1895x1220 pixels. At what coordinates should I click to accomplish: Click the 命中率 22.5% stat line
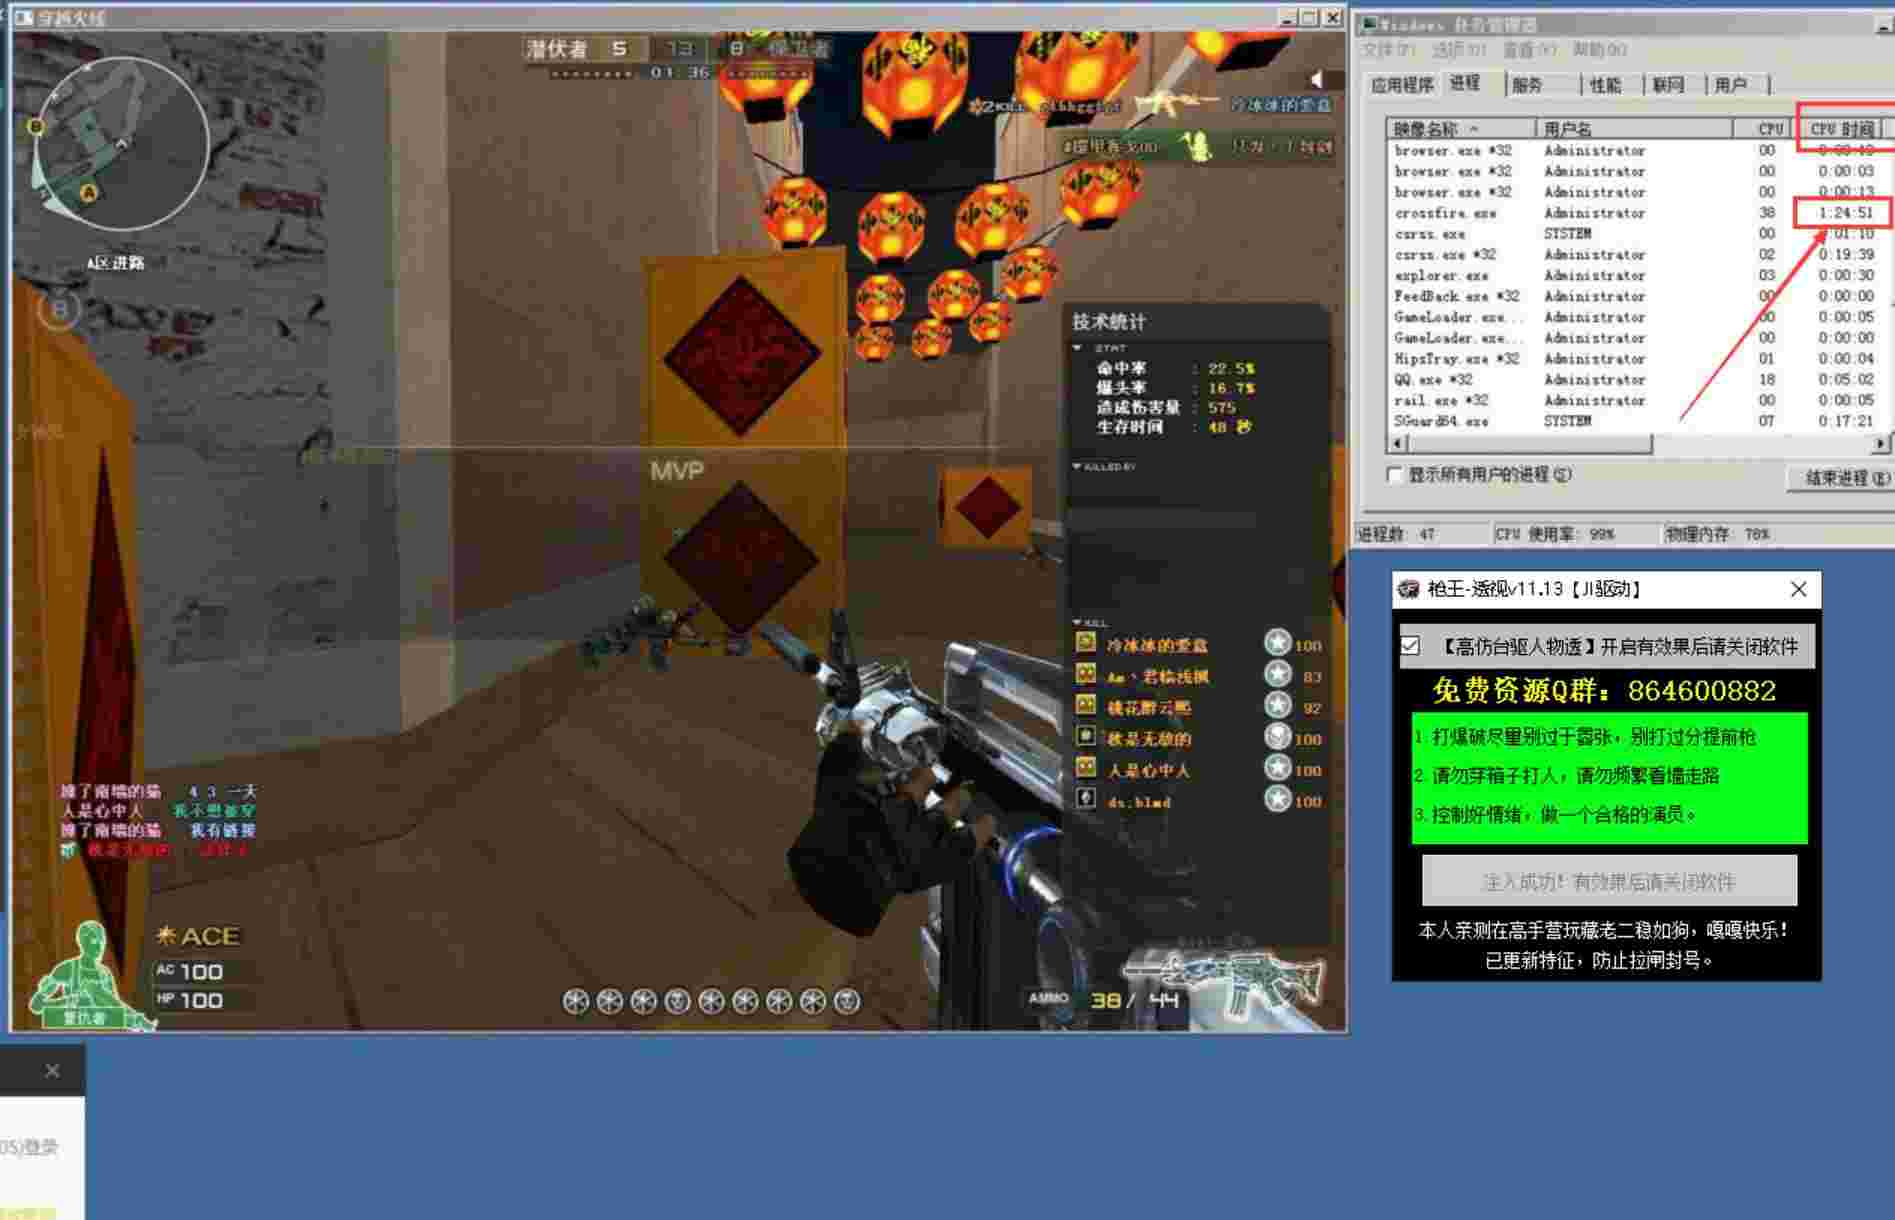(x=1175, y=368)
